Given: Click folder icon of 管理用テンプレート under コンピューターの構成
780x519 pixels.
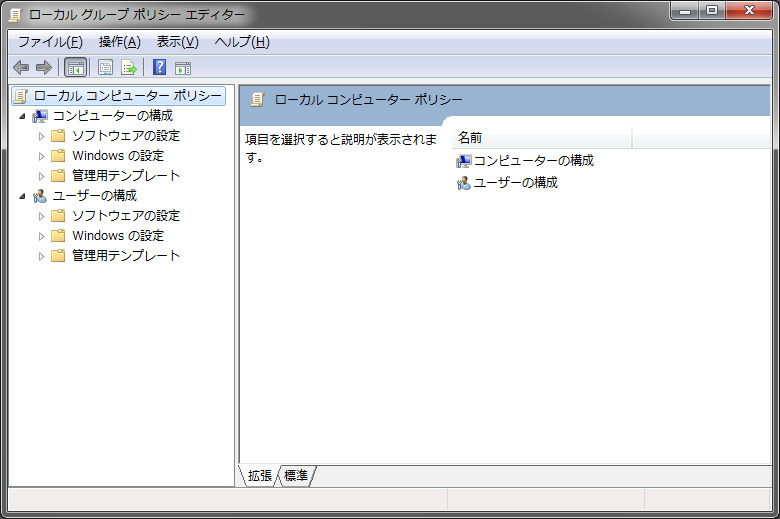Looking at the screenshot, I should [58, 176].
